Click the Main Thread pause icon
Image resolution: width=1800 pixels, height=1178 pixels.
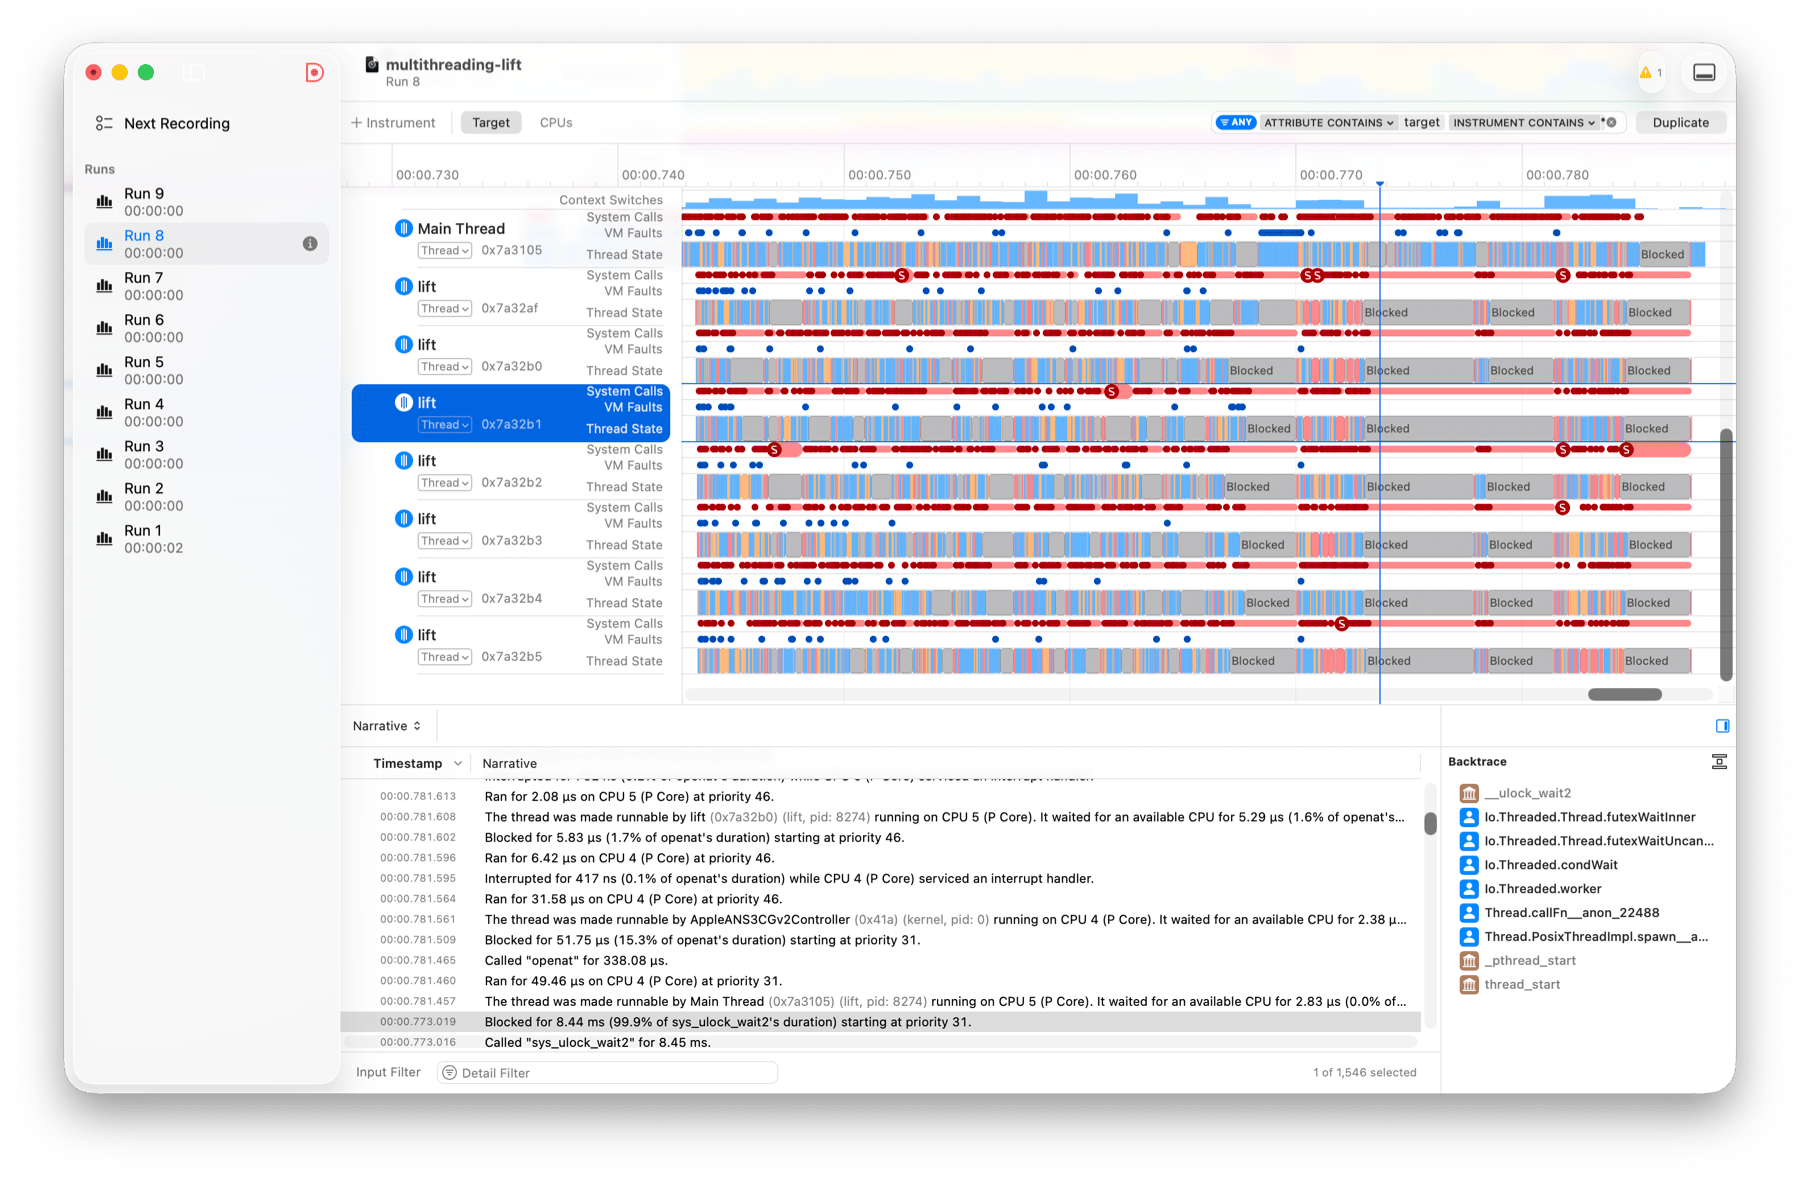click(x=403, y=228)
